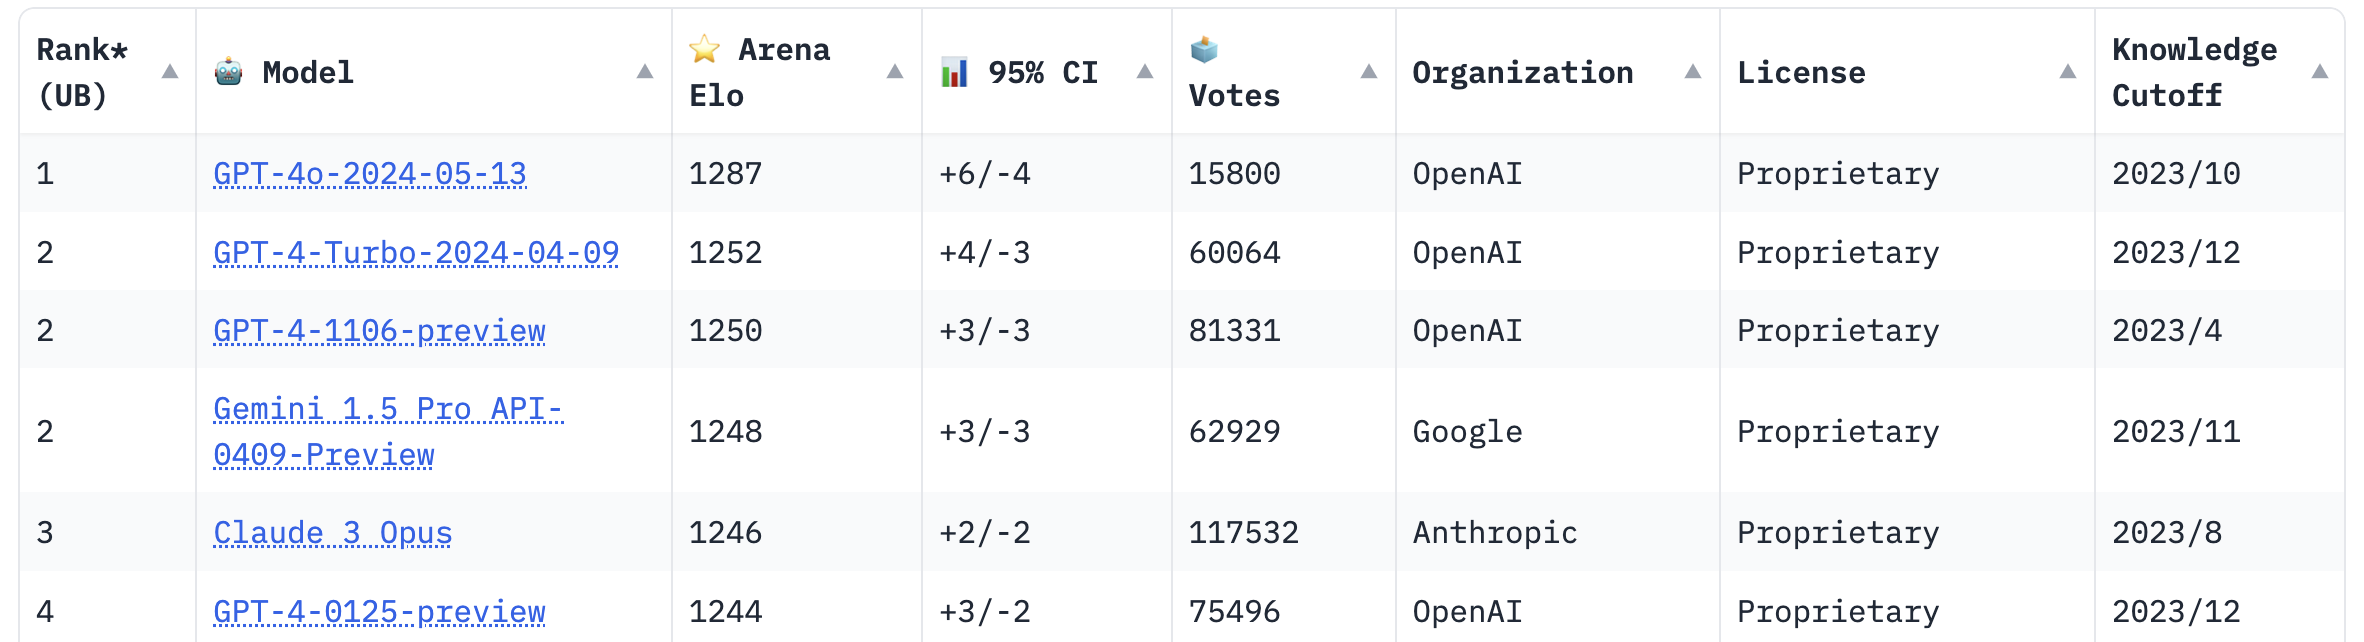Sort by Model name using sort arrow
2364x642 pixels.
click(645, 71)
